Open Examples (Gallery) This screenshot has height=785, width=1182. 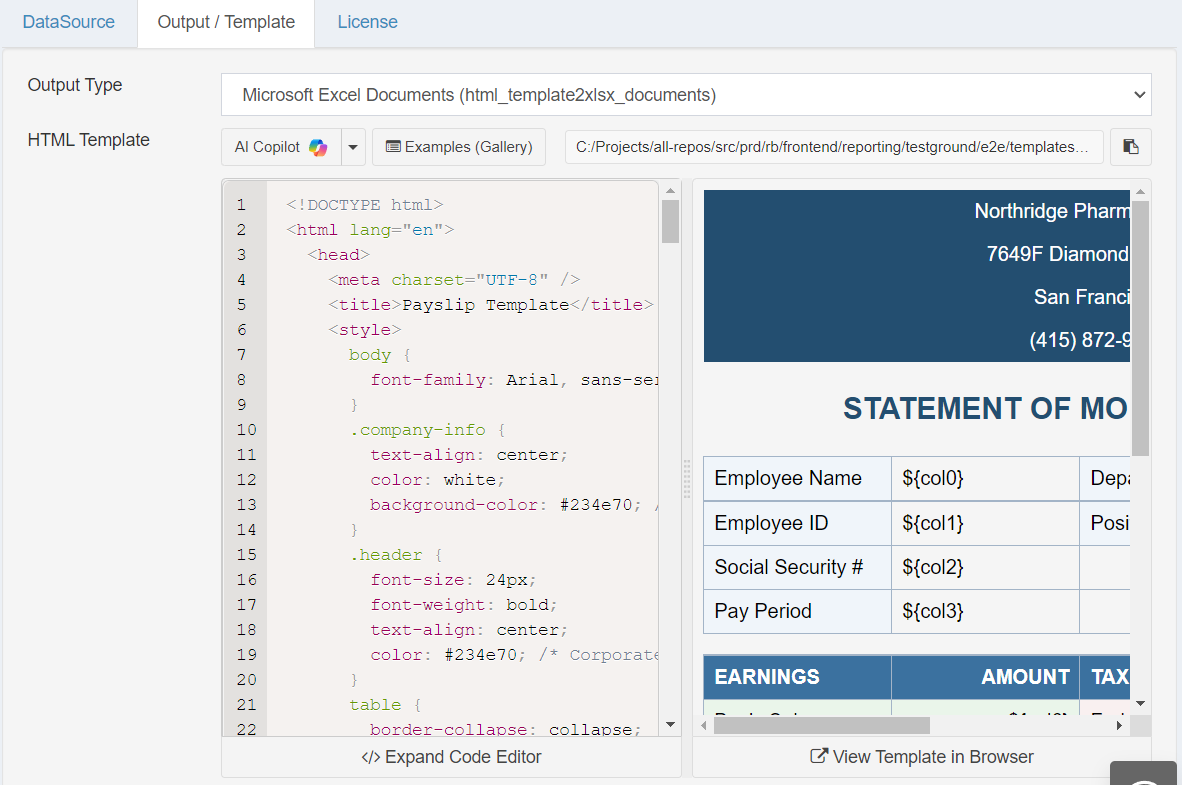pos(459,147)
